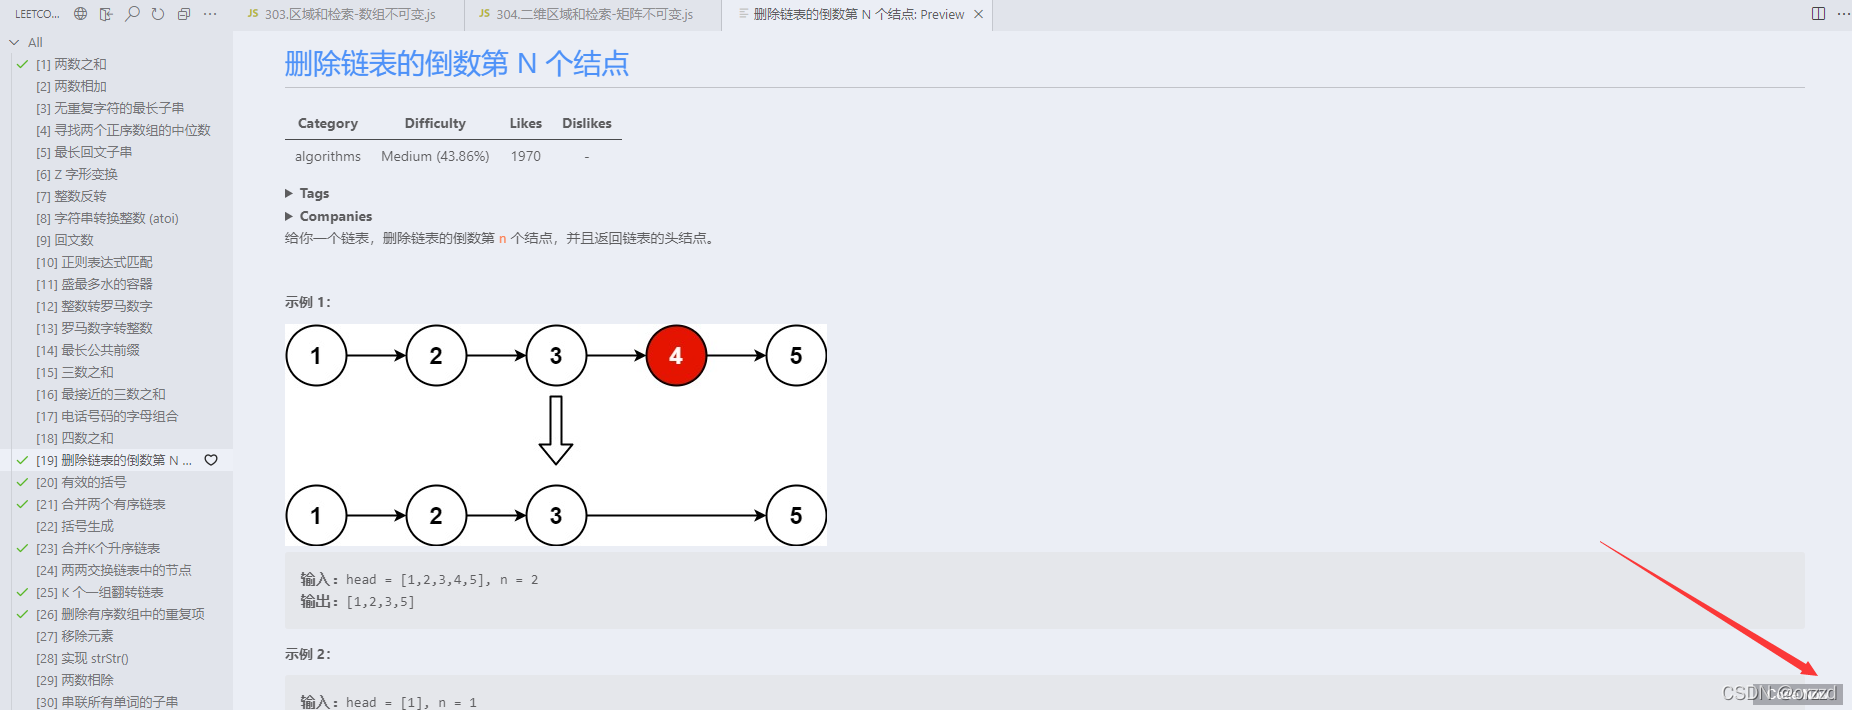Open problem [4] 寻找两个正序数组的中位数
The height and width of the screenshot is (710, 1852).
click(123, 130)
